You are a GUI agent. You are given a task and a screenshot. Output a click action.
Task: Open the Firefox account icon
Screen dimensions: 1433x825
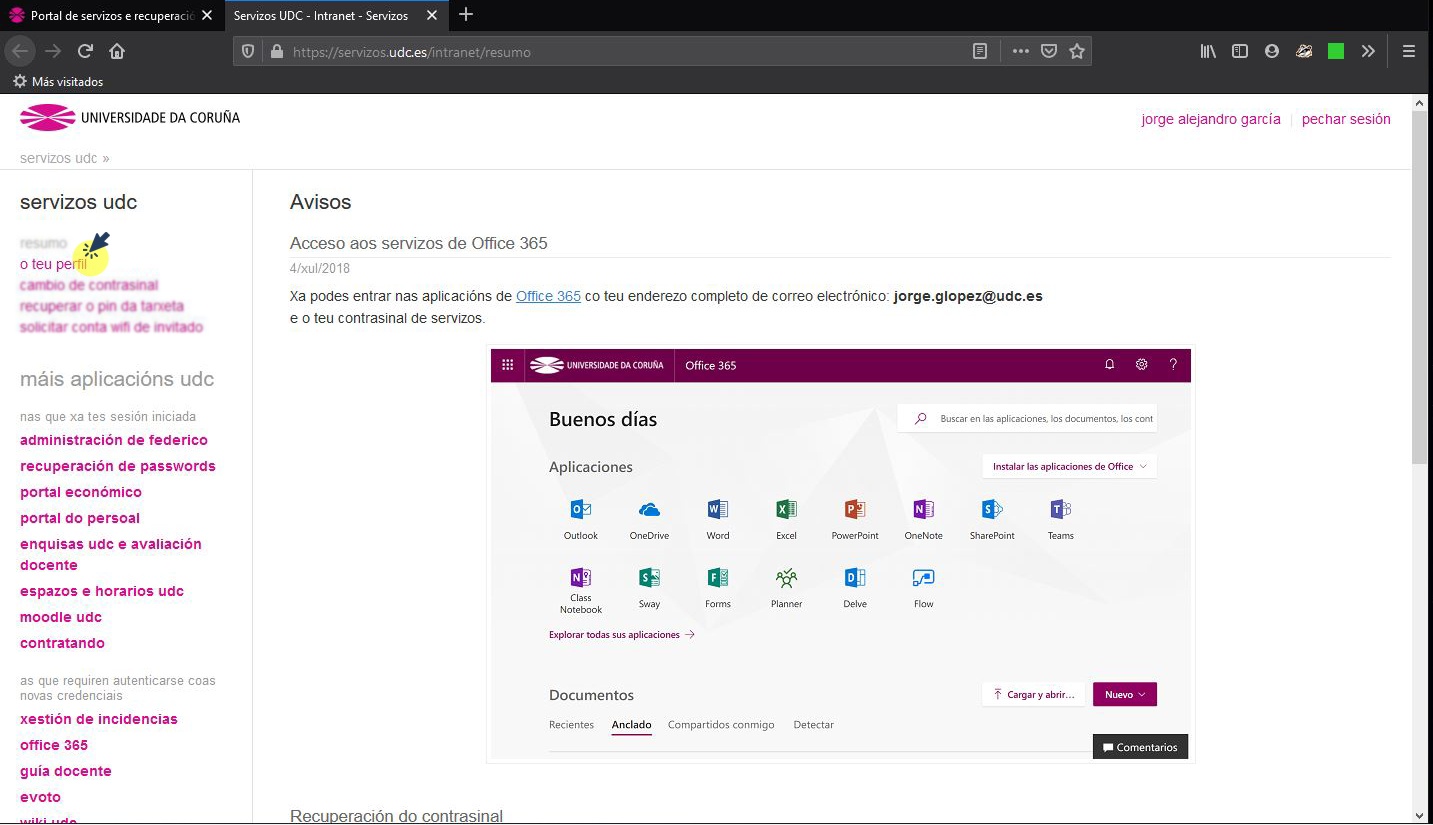click(x=1272, y=51)
